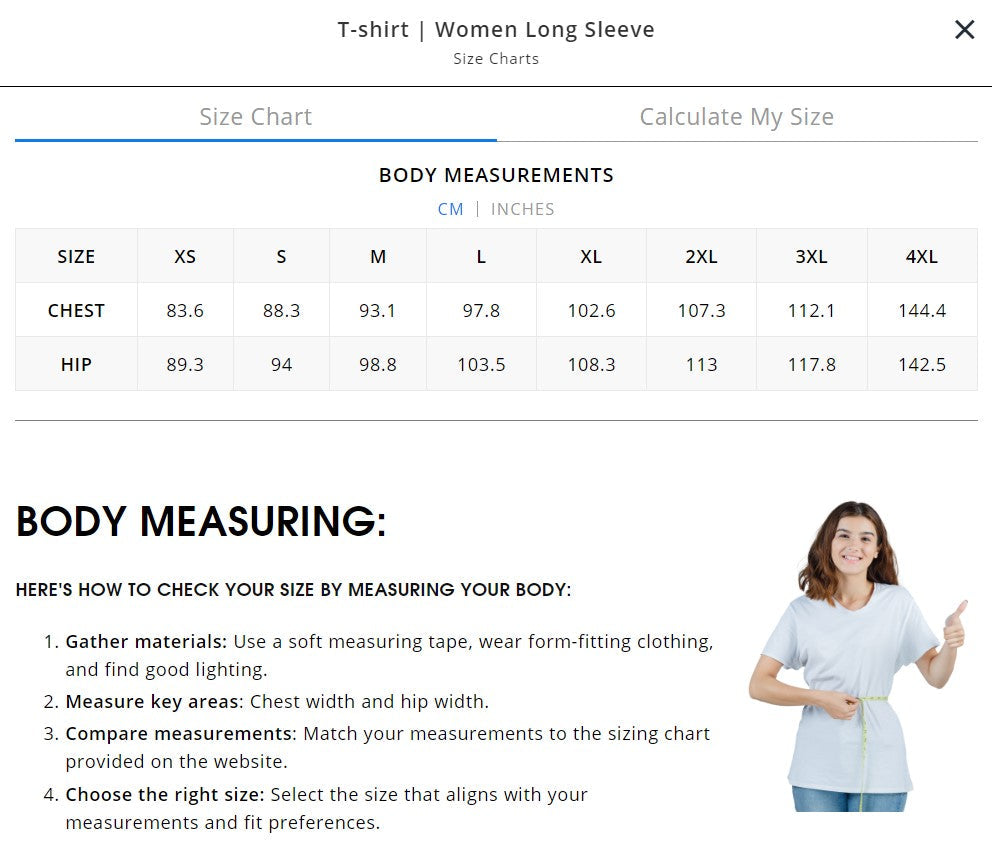Viewport: 992px width, 843px height.
Task: Click the XL size column header
Action: click(x=591, y=256)
